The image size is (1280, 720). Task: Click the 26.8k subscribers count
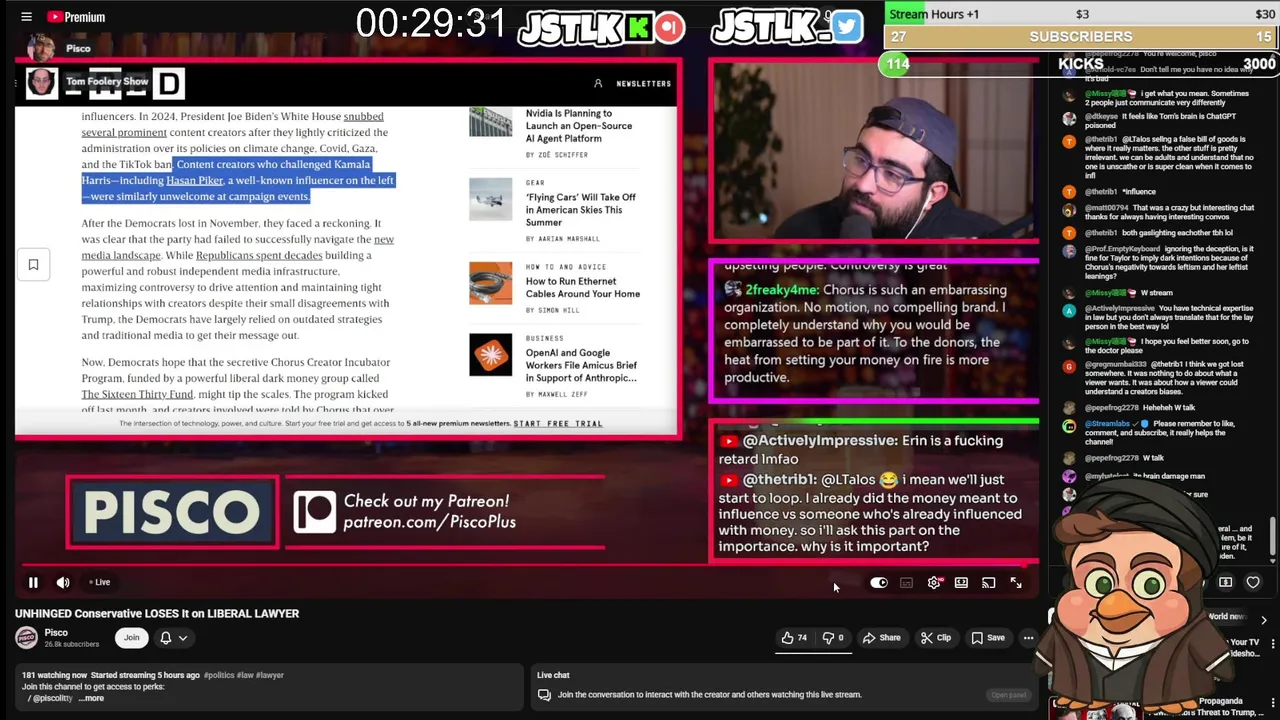click(x=71, y=644)
